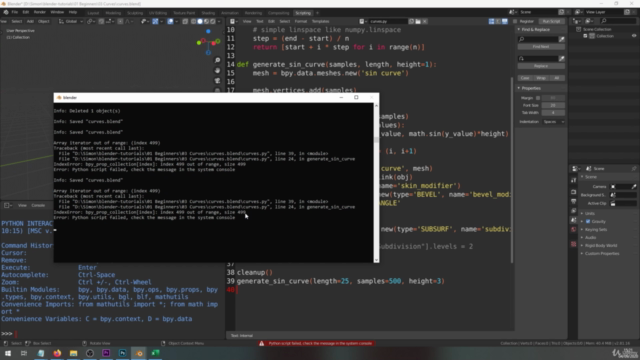The width and height of the screenshot is (640, 360).
Task: Open the Render menu
Action: tap(40, 12)
